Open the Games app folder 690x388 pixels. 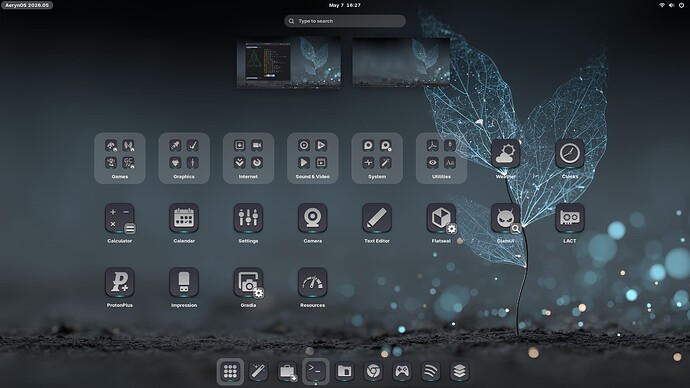(120, 158)
